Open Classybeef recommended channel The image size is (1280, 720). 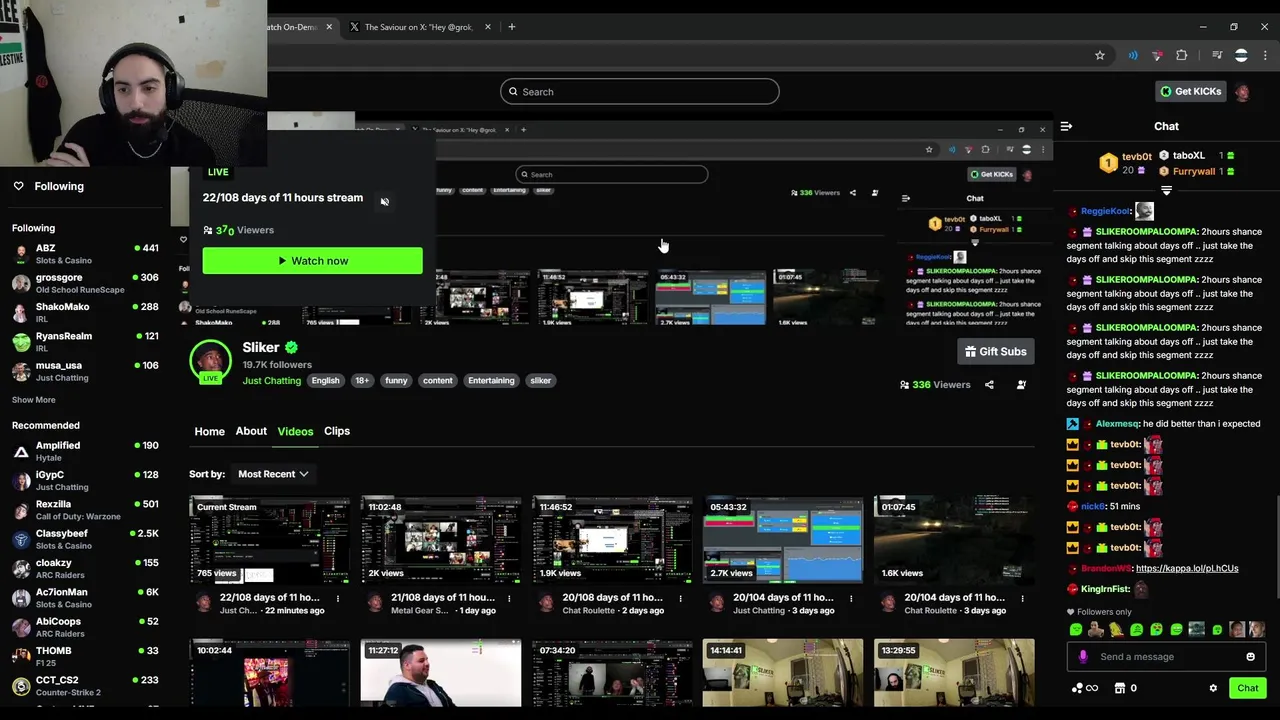[x=85, y=539]
